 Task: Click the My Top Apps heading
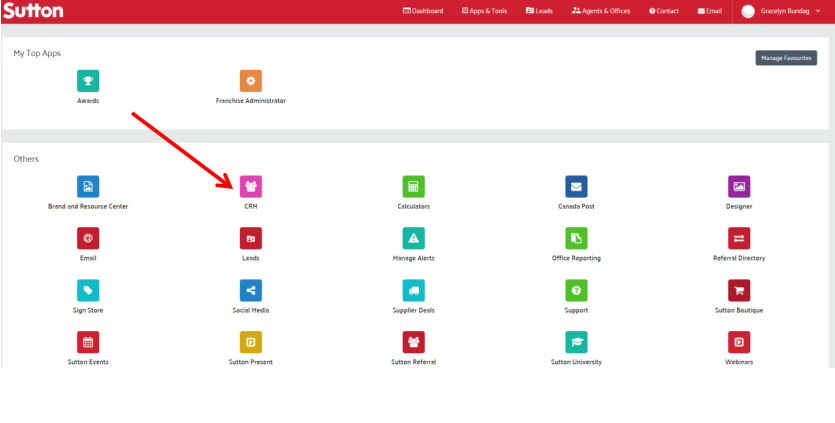[x=37, y=53]
